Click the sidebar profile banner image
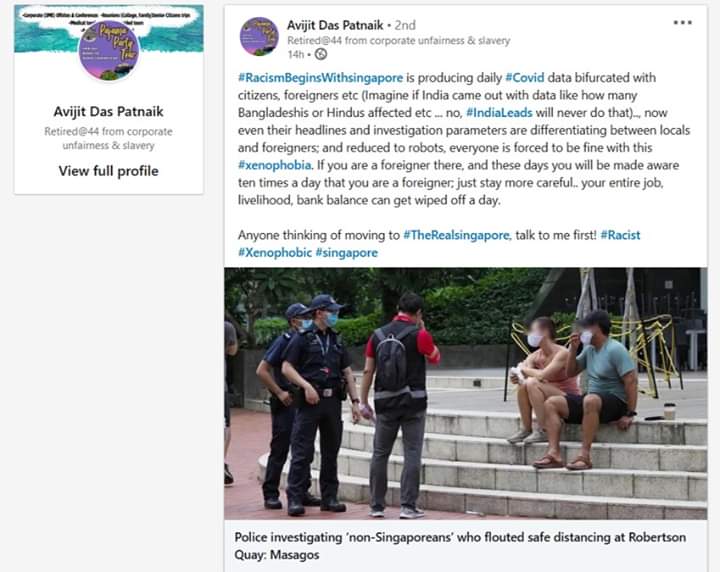This screenshot has width=720, height=572. point(109,28)
